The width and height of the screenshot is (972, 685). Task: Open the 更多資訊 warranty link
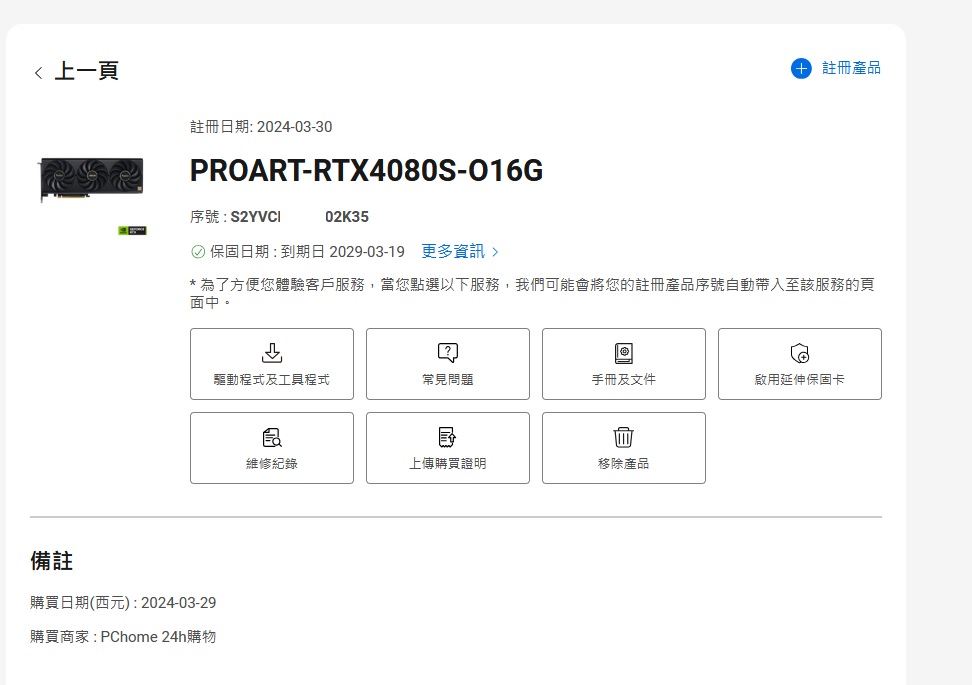click(x=459, y=251)
